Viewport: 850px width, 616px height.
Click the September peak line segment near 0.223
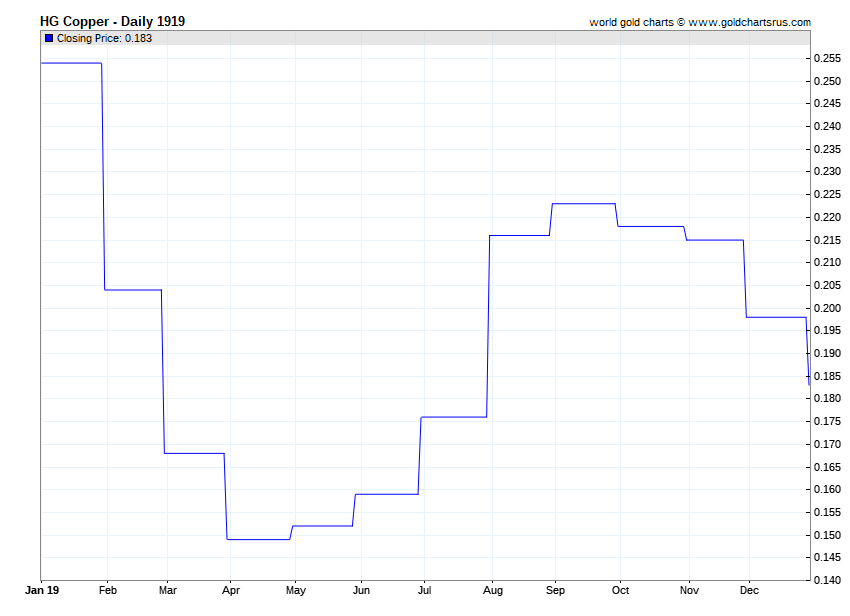(583, 203)
